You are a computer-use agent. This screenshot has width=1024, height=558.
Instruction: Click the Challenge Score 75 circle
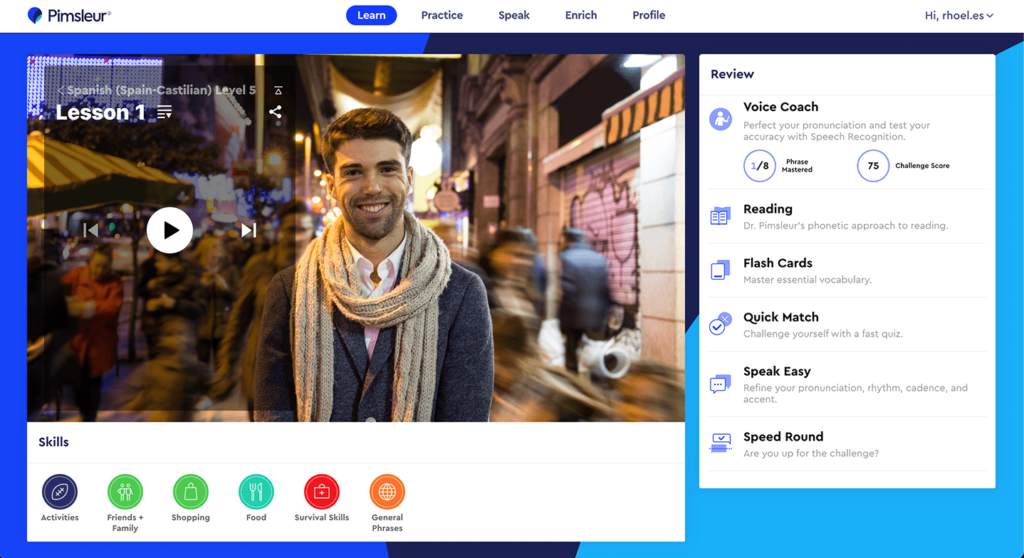[x=873, y=166]
